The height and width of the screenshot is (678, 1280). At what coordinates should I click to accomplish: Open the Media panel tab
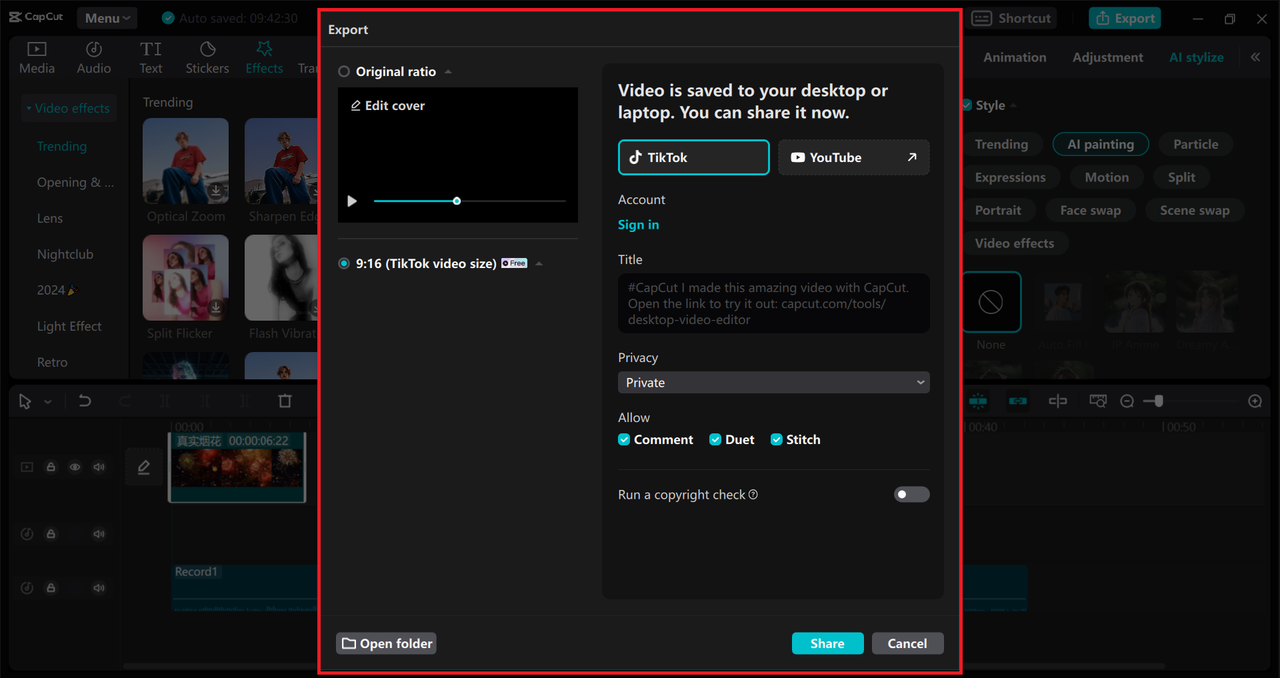coord(37,57)
